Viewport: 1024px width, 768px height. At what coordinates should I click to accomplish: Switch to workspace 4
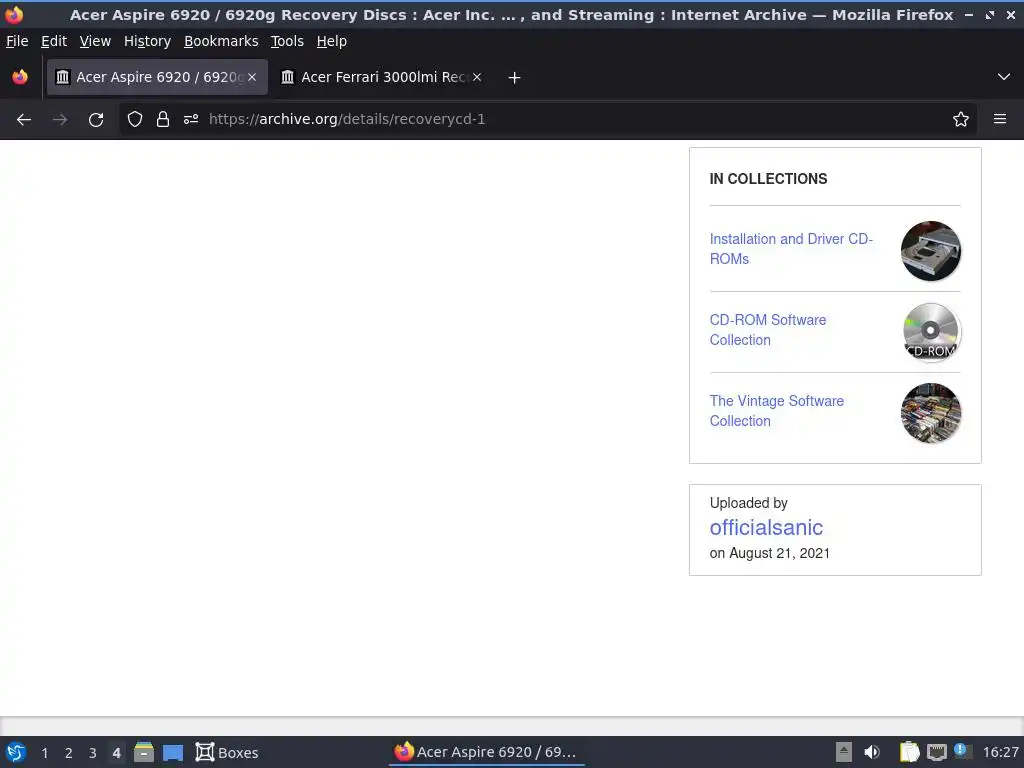(116, 753)
